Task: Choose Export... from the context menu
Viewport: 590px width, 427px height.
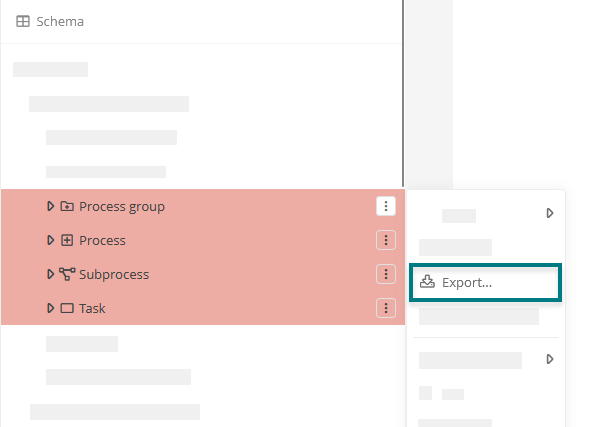Action: [x=485, y=283]
